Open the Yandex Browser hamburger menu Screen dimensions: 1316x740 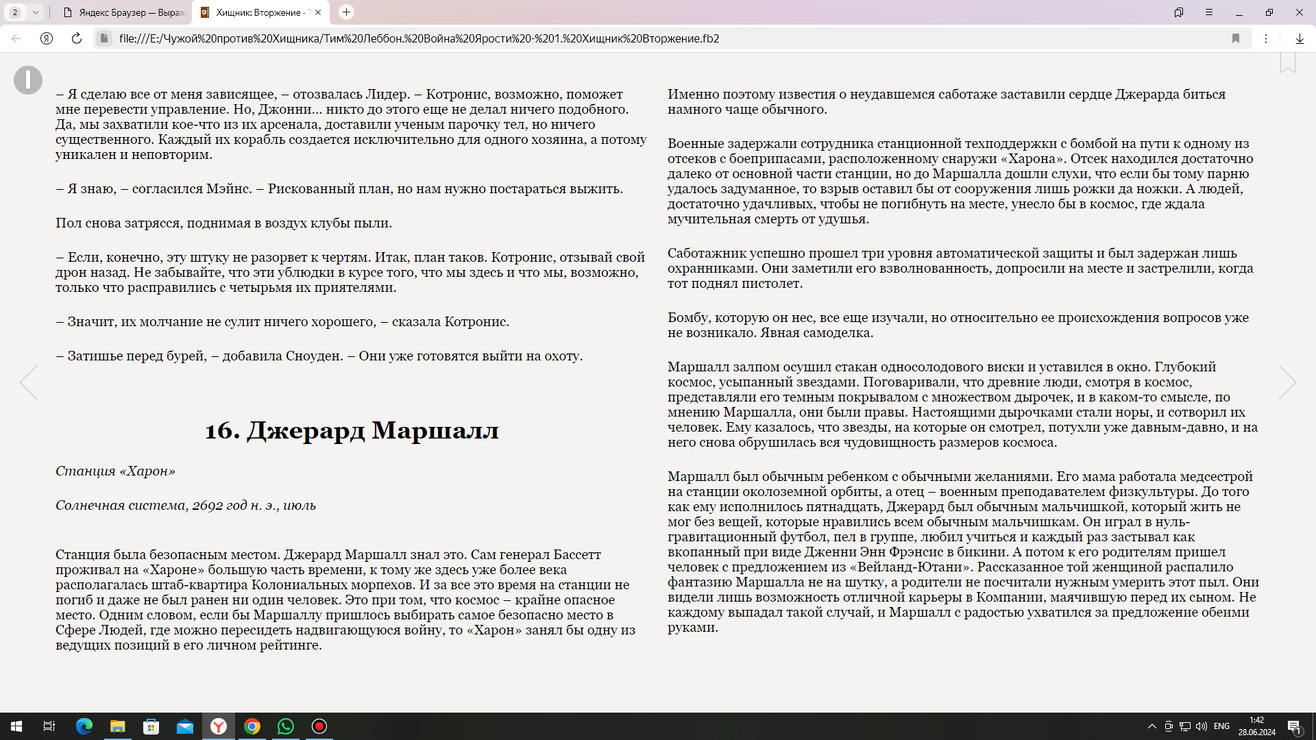(1209, 12)
